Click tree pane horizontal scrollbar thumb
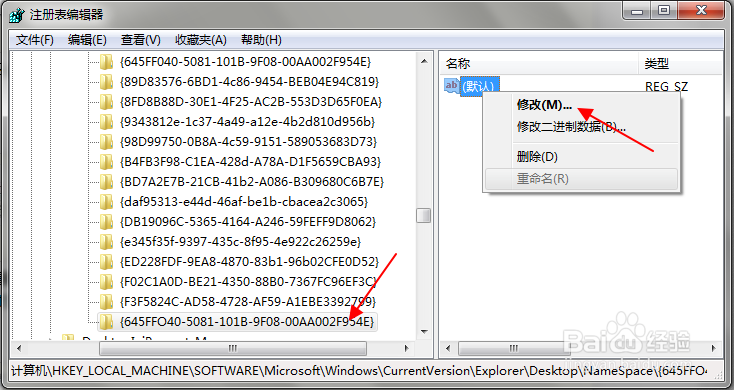Viewport: 734px width, 390px height. 233,348
